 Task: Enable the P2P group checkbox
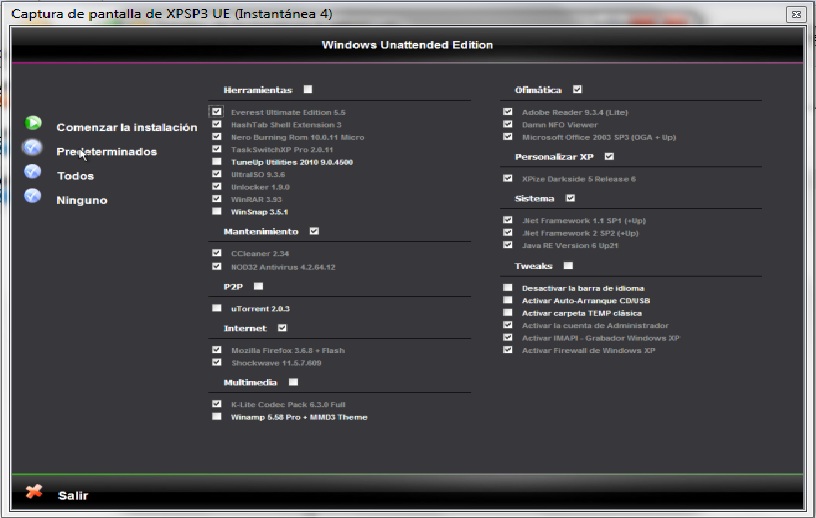point(258,286)
